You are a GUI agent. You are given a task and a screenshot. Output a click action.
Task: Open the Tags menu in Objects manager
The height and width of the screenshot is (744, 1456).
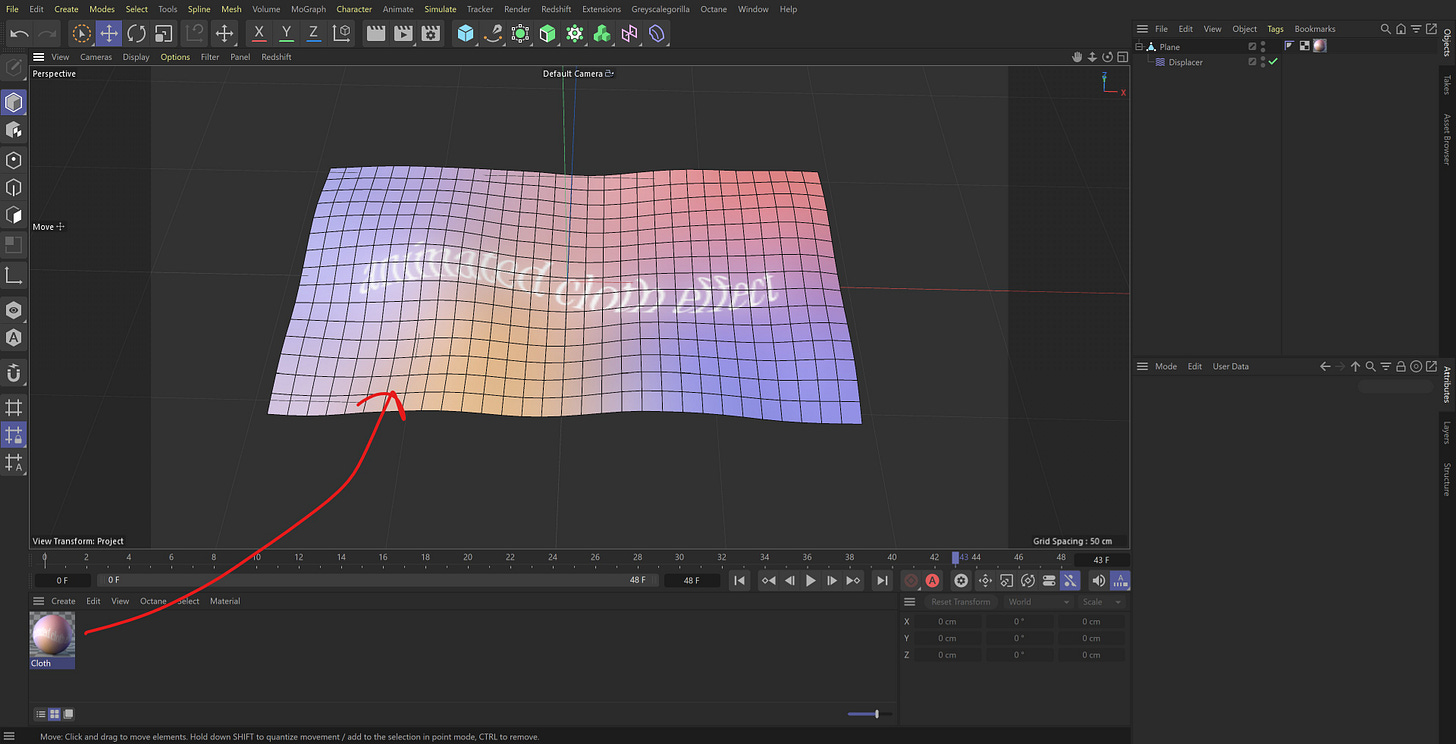point(1275,29)
